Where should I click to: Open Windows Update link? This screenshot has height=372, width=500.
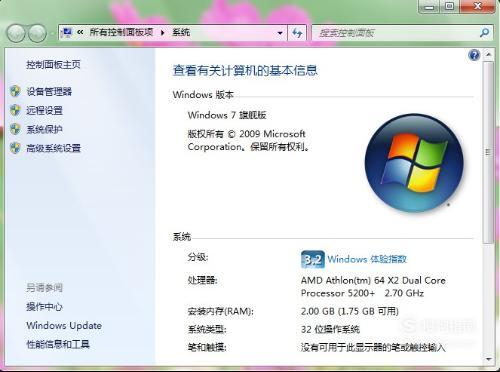point(64,326)
